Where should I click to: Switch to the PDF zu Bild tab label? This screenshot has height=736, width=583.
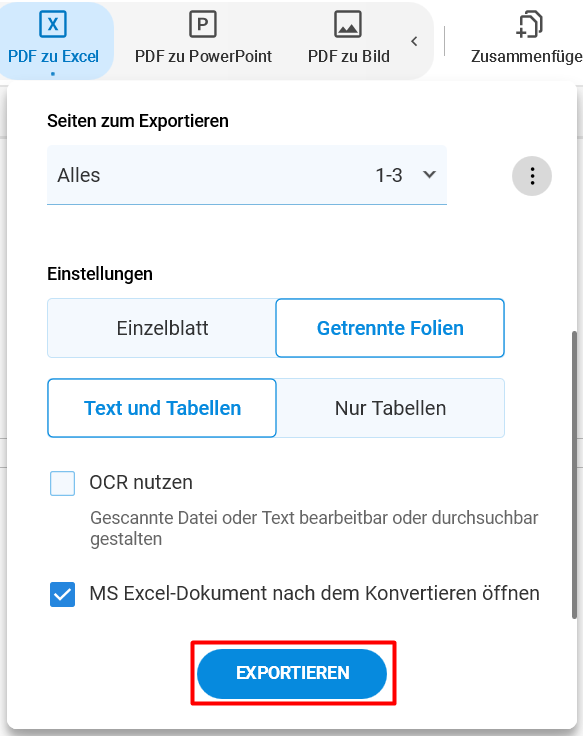(x=349, y=56)
